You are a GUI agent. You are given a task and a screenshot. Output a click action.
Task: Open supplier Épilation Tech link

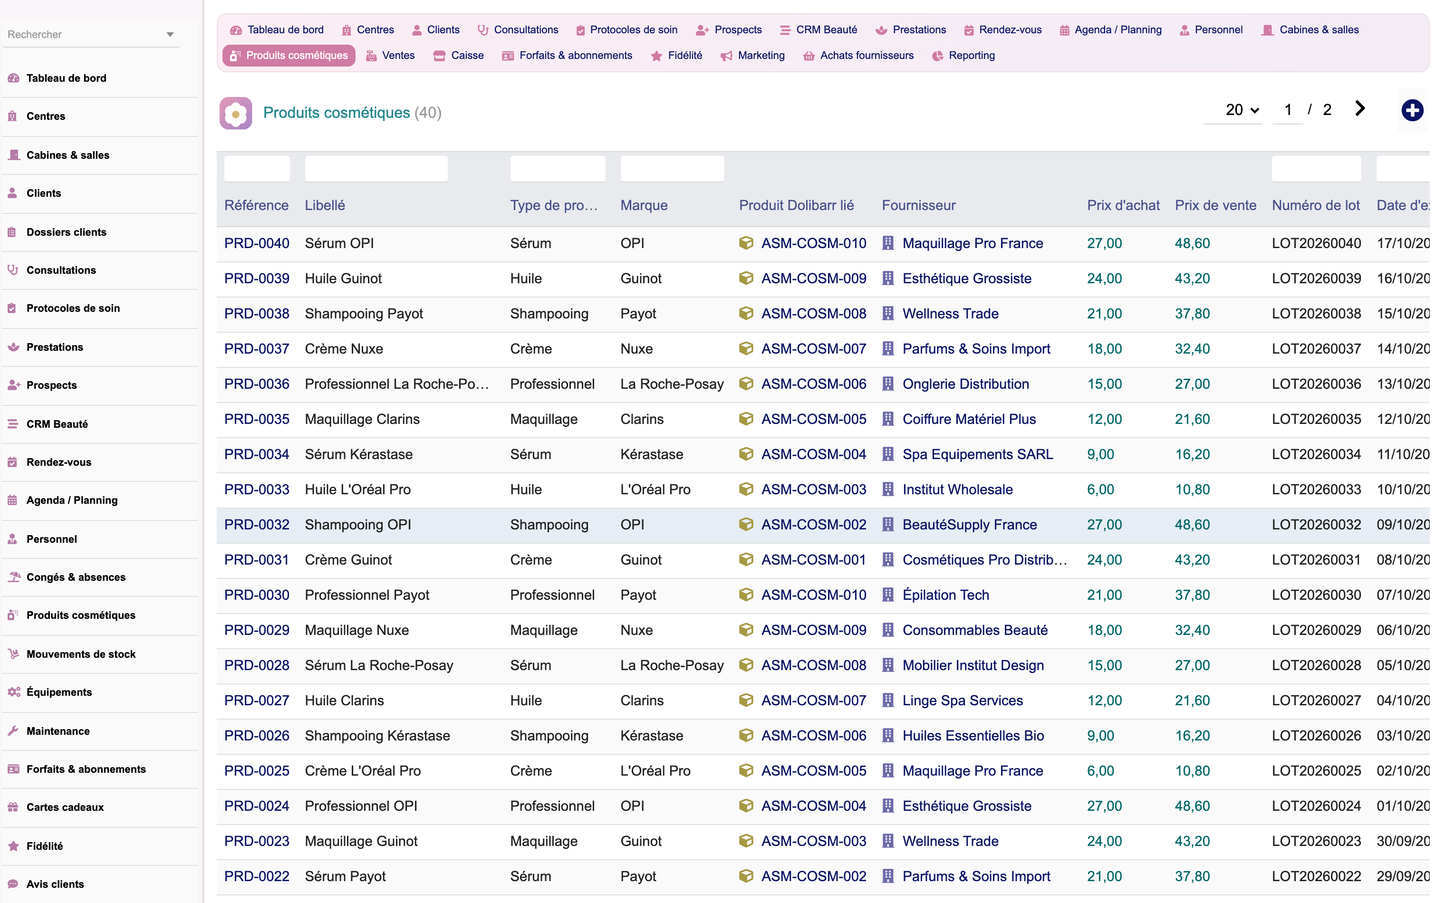(946, 595)
